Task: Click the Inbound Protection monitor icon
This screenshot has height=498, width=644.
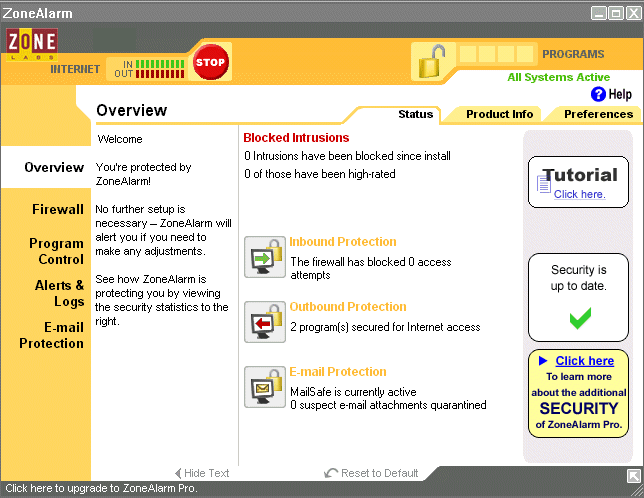Action: pos(265,257)
